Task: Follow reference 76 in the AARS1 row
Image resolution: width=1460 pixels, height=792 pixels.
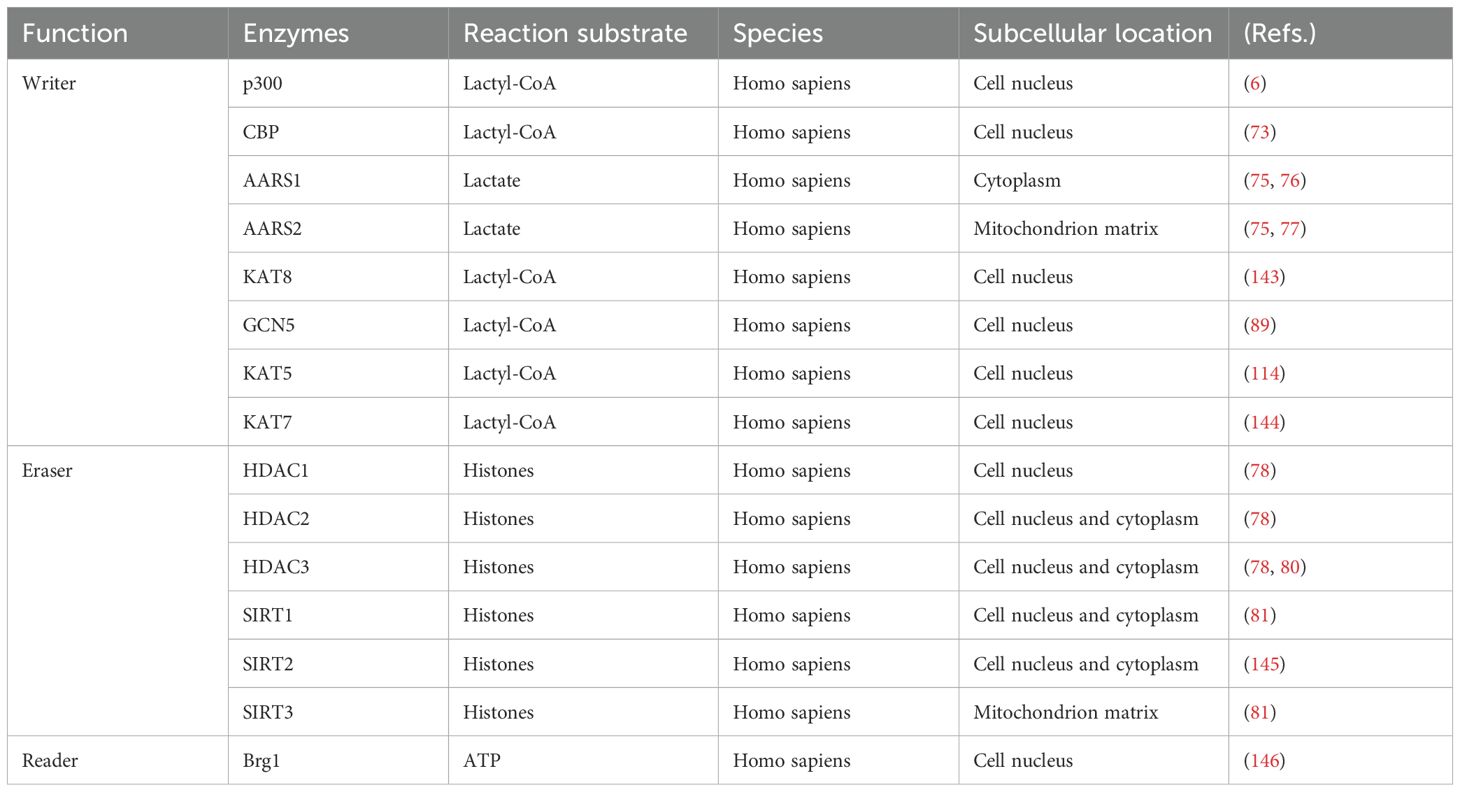Action: 1290,180
